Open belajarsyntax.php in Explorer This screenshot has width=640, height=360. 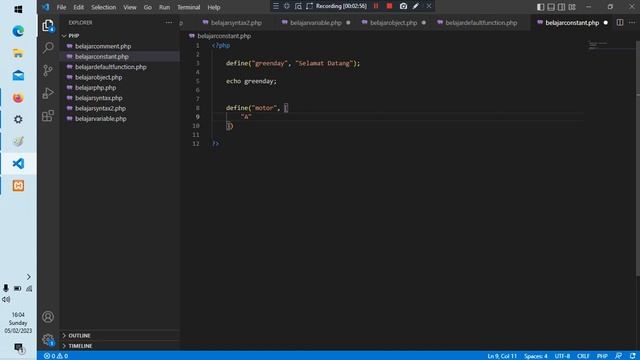[99, 98]
